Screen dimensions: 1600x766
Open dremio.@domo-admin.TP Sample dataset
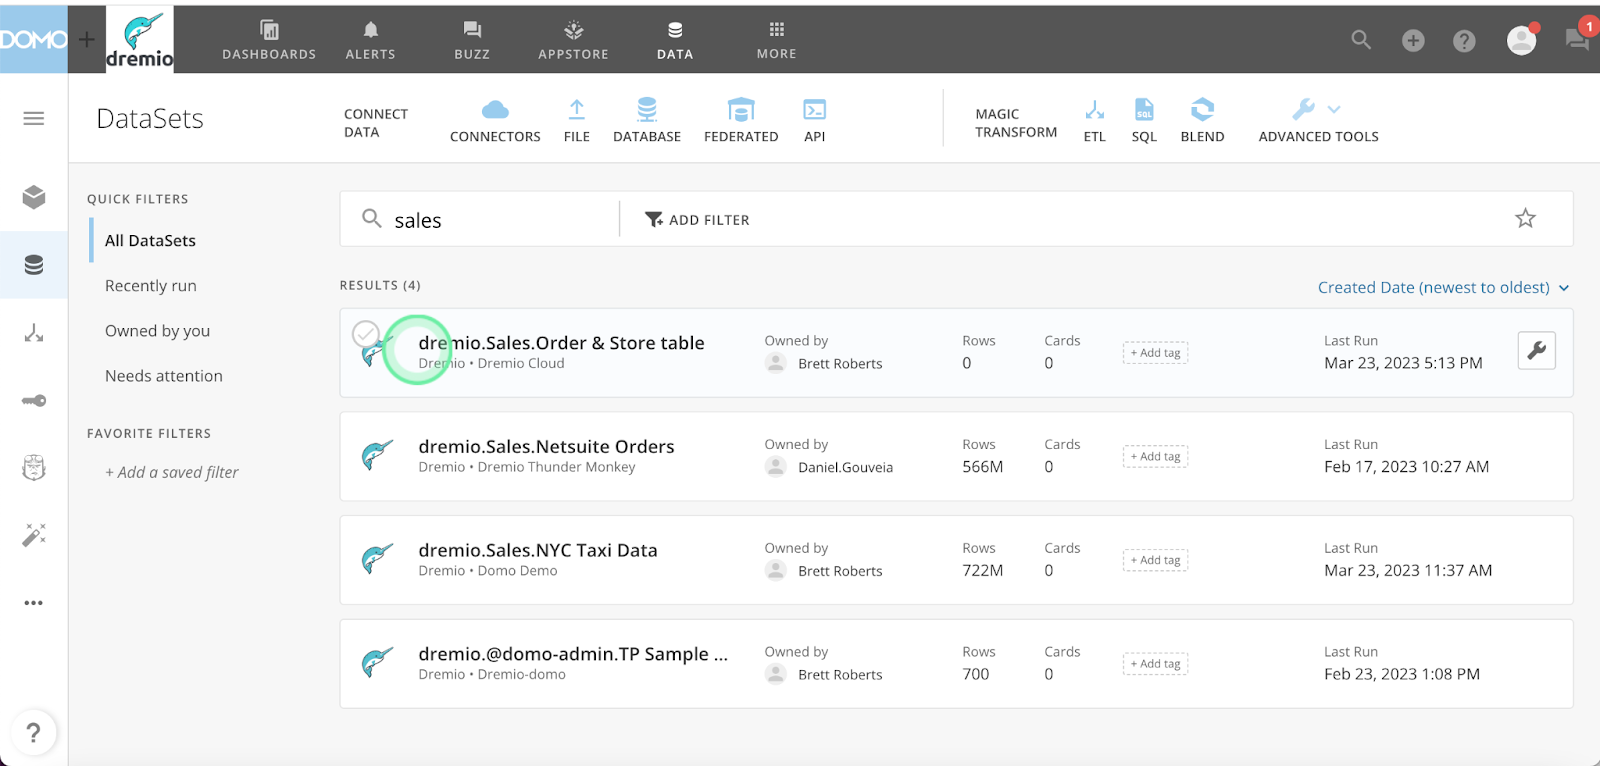coord(573,654)
